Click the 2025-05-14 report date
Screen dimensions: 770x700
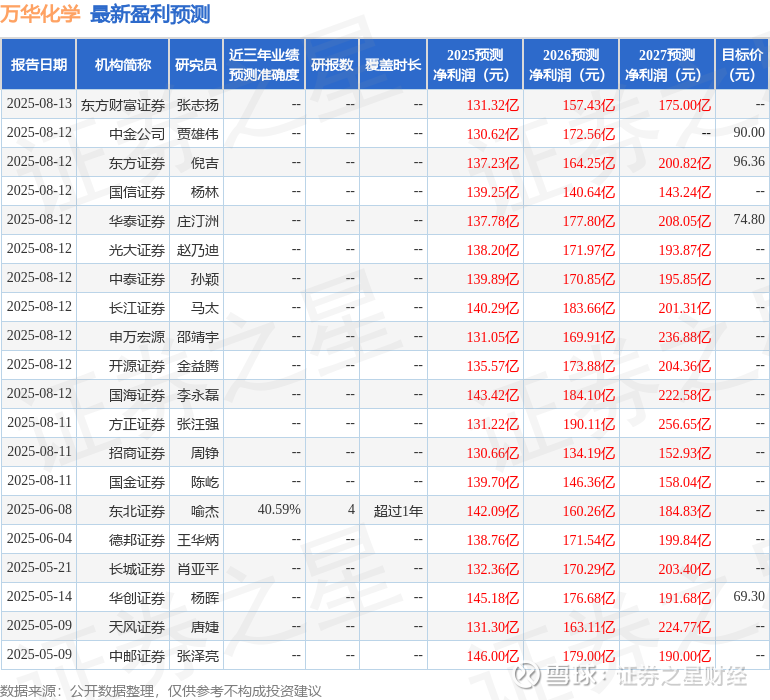[39, 596]
